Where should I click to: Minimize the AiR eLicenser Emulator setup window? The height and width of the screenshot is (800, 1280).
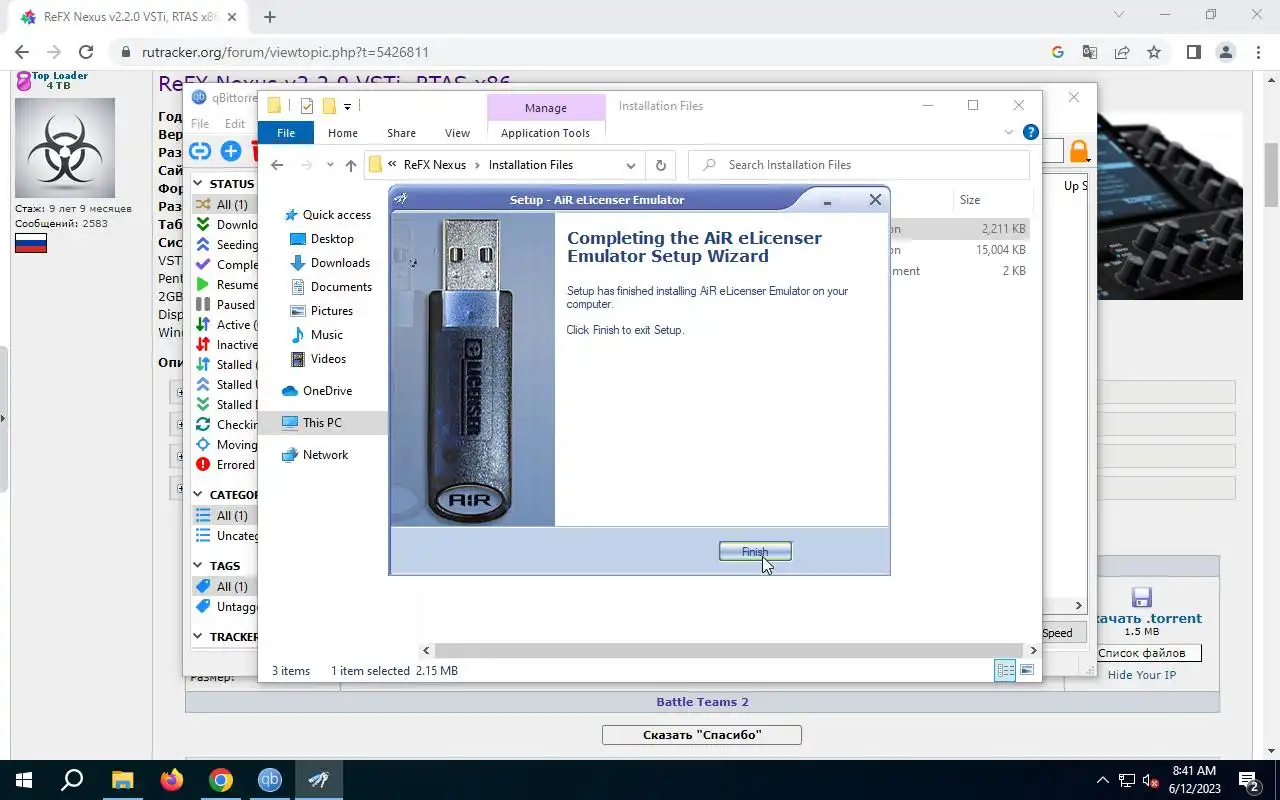(x=828, y=200)
